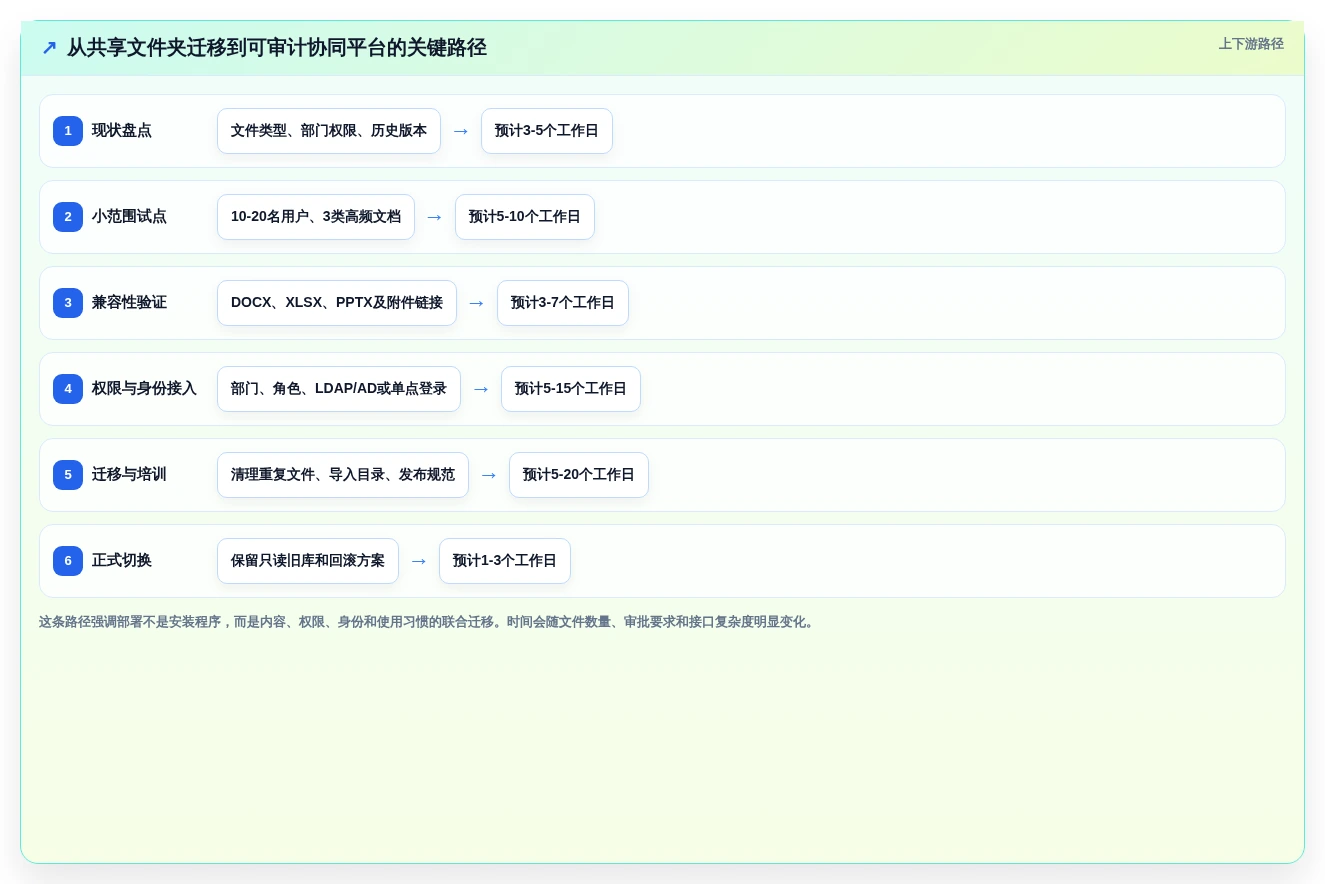This screenshot has width=1325, height=884.
Task: Click the step number 5 badge
Action: 68,475
